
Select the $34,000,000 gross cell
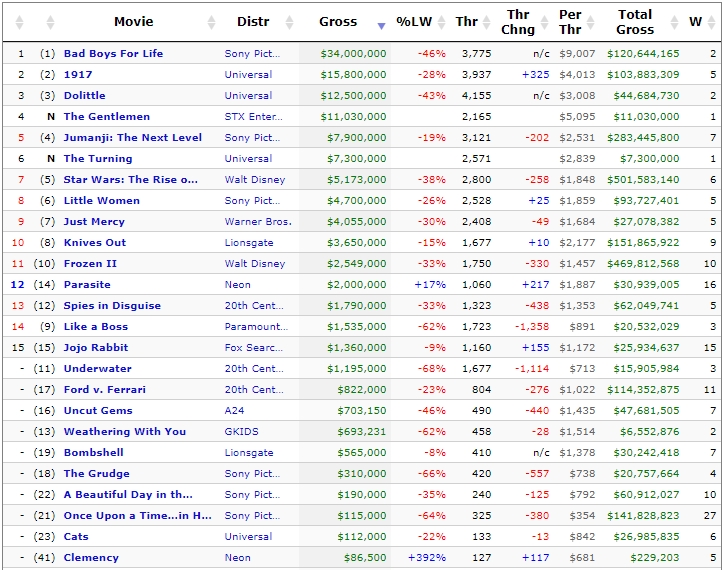[x=353, y=54]
